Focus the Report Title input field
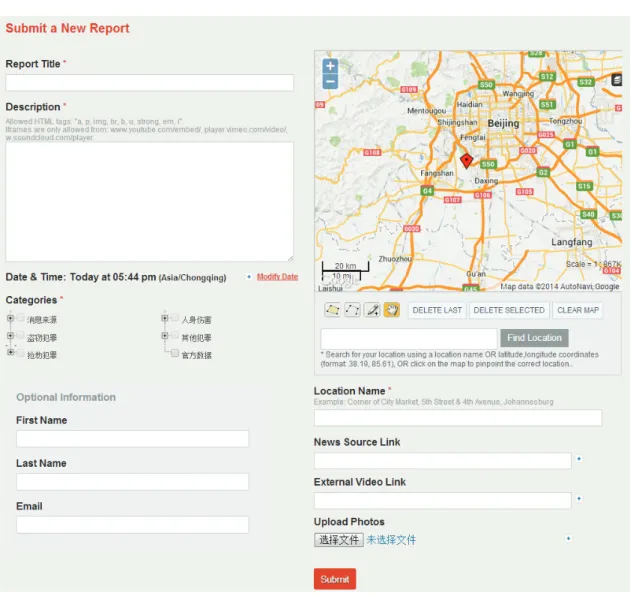Image resolution: width=630 pixels, height=595 pixels. (149, 83)
